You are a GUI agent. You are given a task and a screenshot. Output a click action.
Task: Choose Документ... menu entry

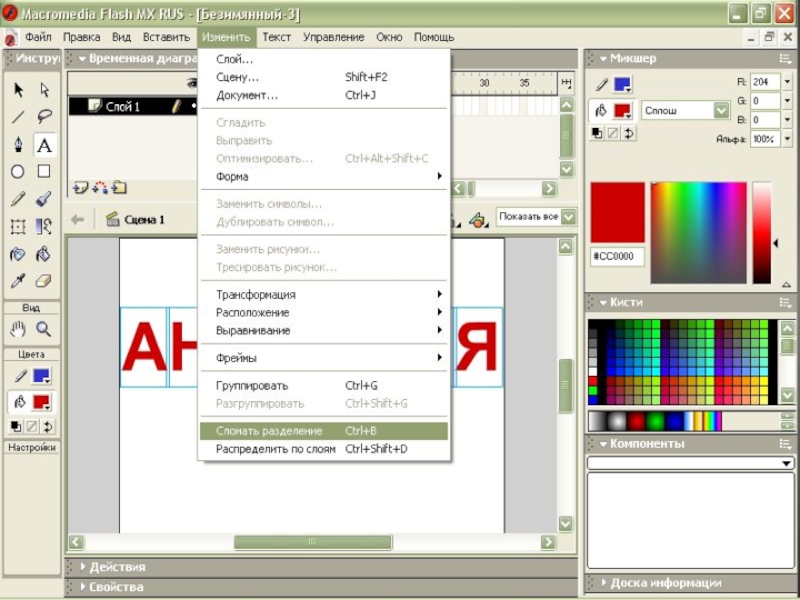point(324,95)
